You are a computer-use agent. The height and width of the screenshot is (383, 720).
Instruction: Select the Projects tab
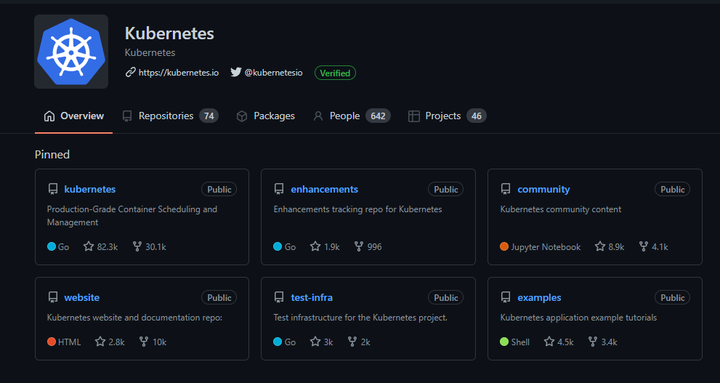(447, 116)
